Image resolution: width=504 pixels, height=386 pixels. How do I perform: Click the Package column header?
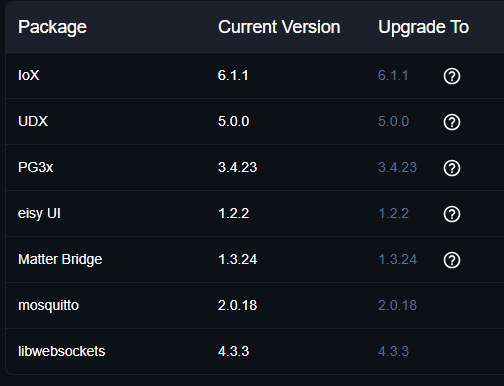tap(52, 27)
